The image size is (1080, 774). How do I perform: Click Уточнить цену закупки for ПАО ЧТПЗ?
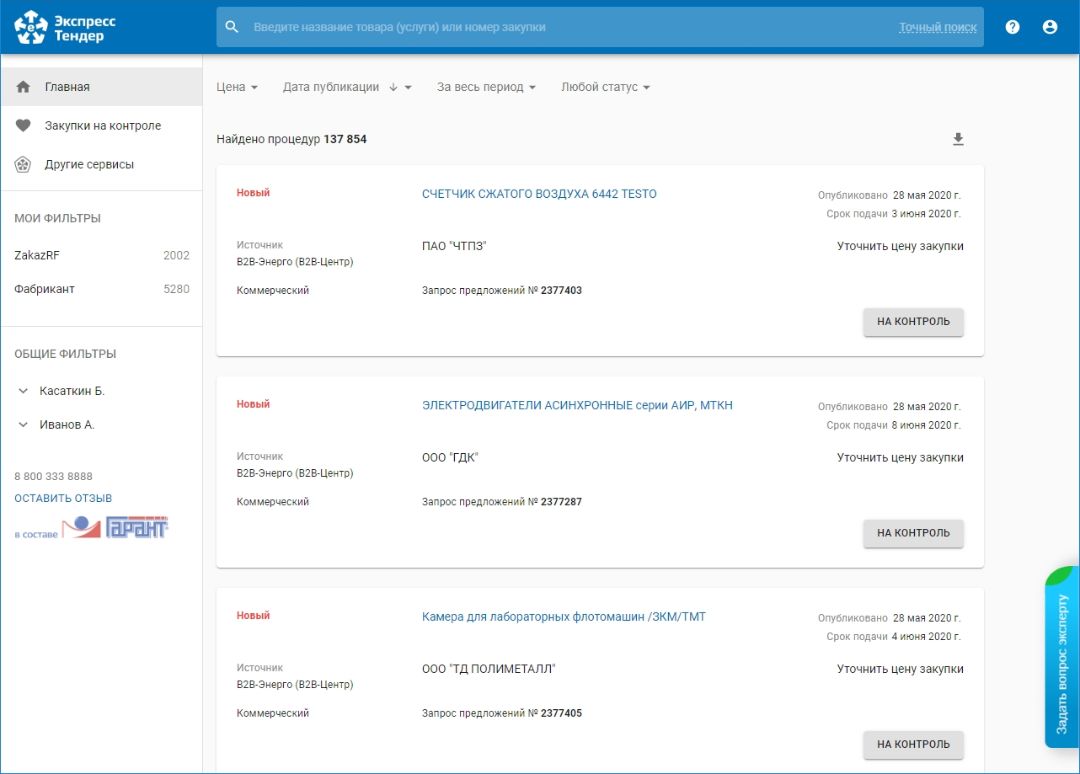(900, 247)
